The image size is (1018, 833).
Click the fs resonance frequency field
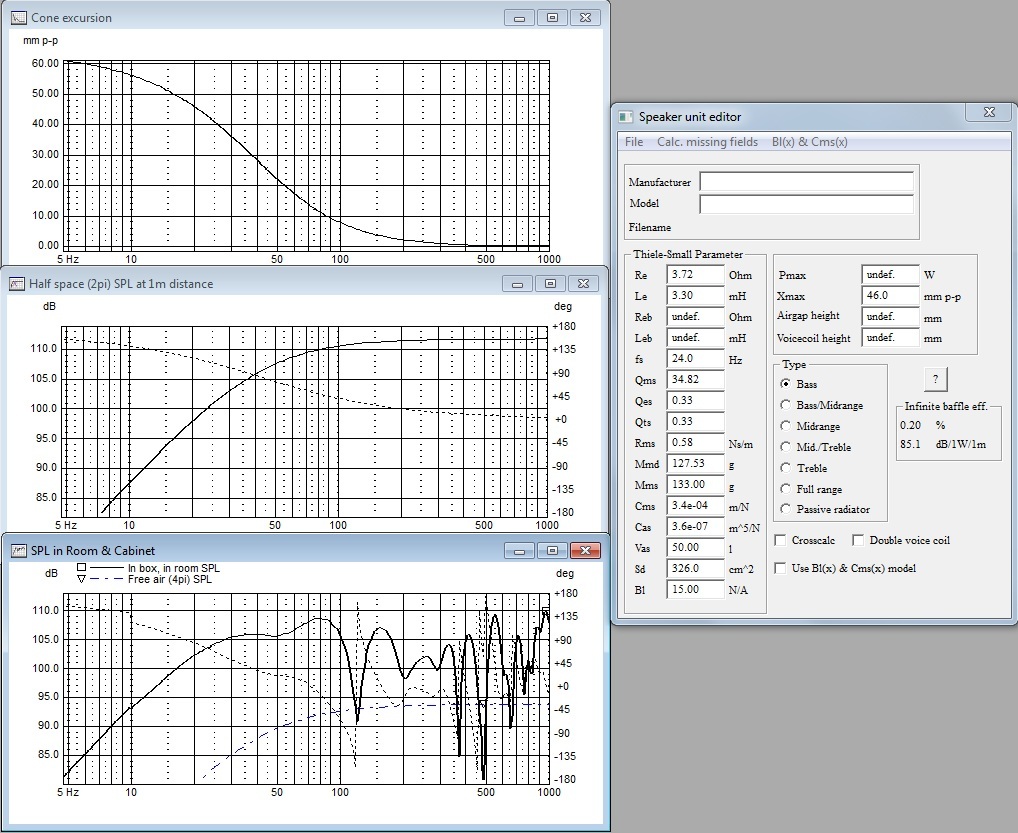click(695, 358)
